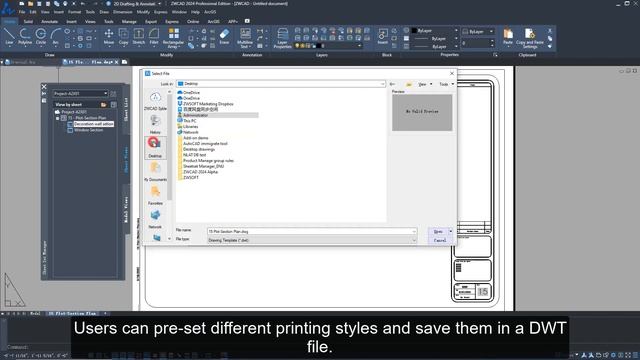This screenshot has height=360, width=640.
Task: Click the back arrow in Select File dialog
Action: [x=392, y=84]
